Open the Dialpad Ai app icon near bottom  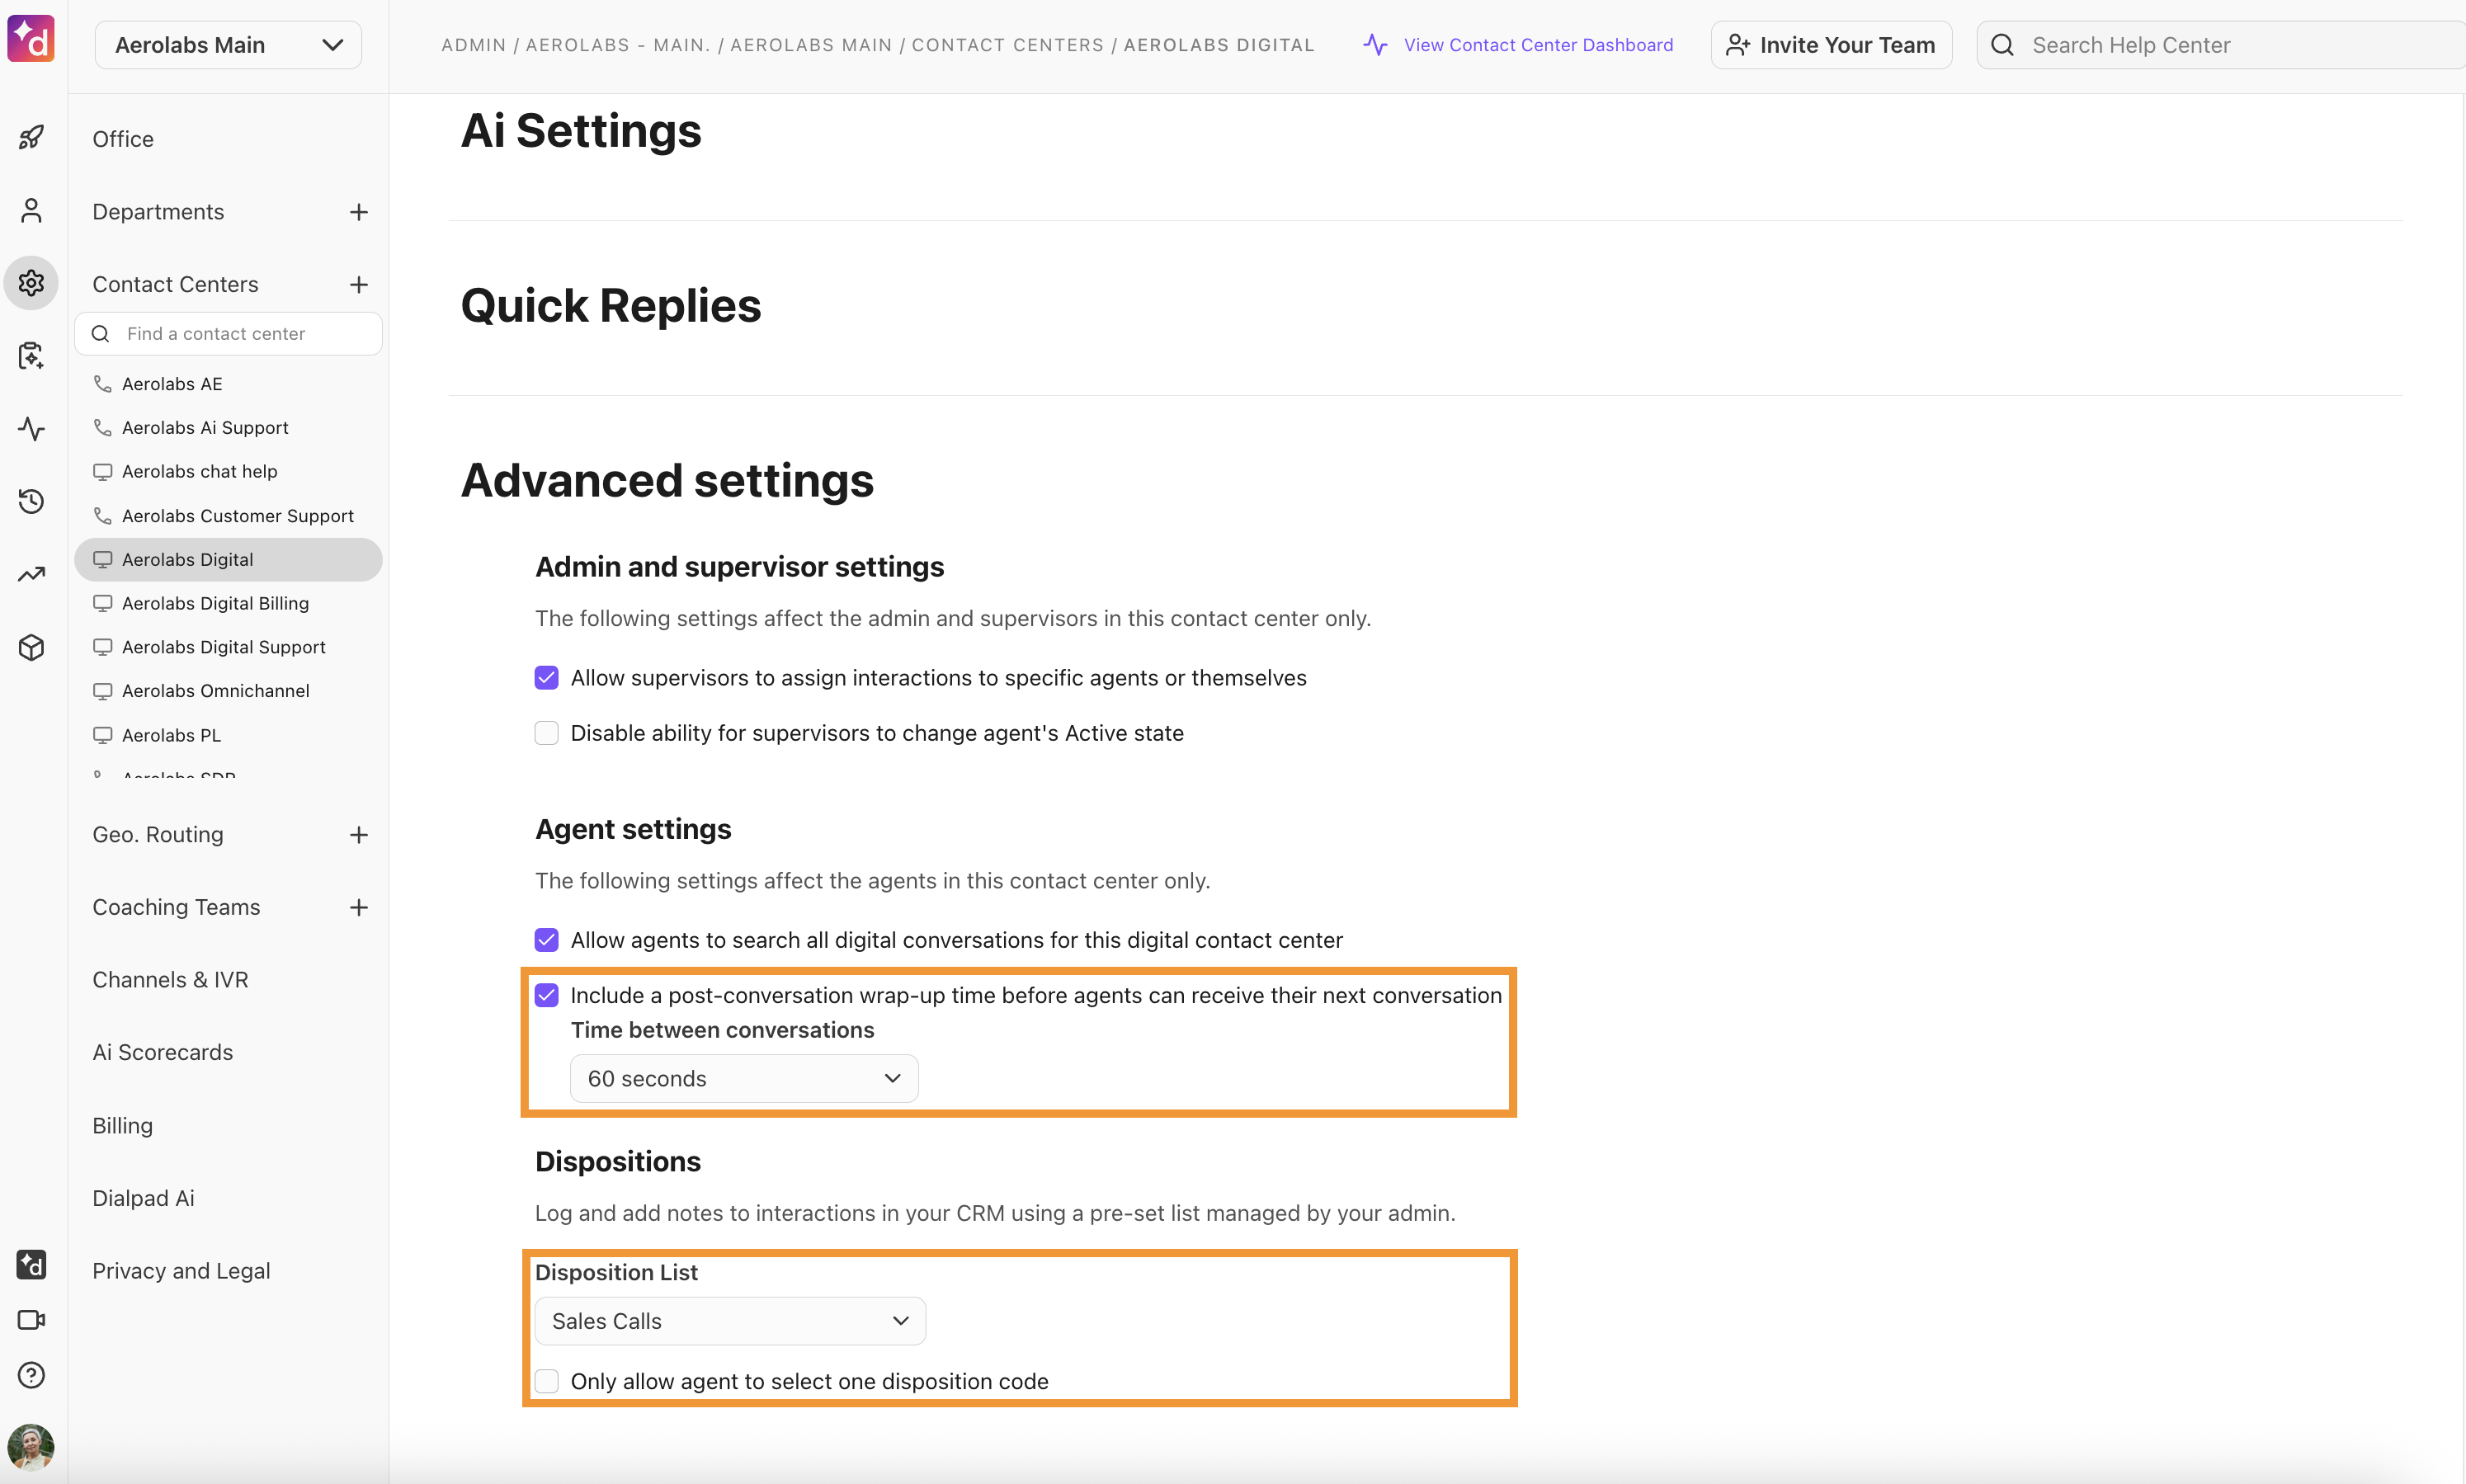click(x=31, y=1265)
